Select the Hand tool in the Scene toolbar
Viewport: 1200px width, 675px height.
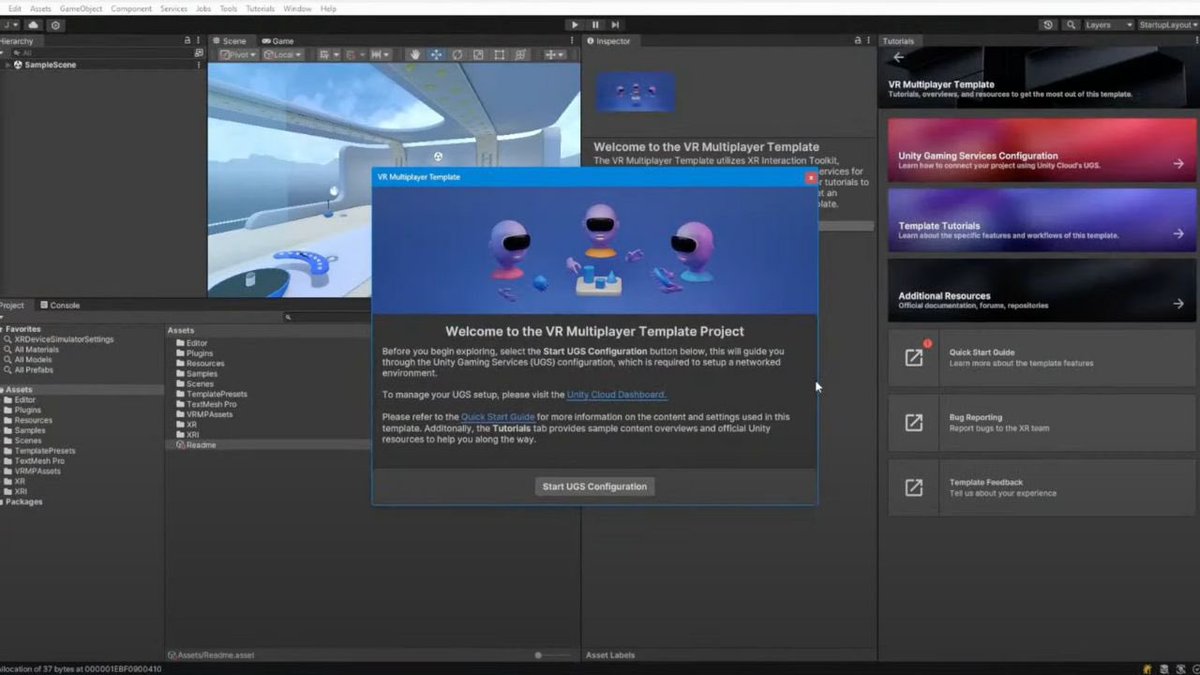(x=414, y=55)
